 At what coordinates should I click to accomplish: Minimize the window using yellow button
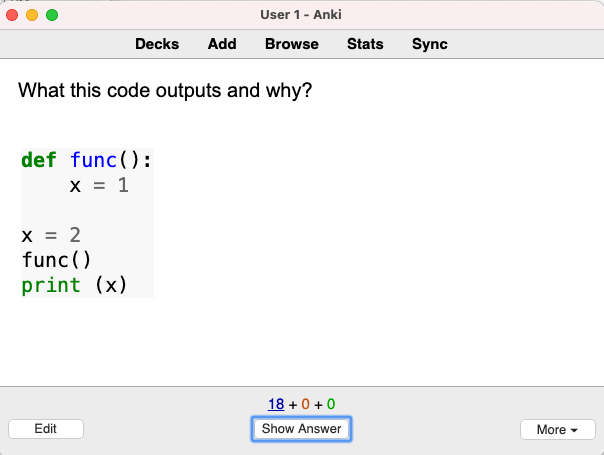(32, 15)
